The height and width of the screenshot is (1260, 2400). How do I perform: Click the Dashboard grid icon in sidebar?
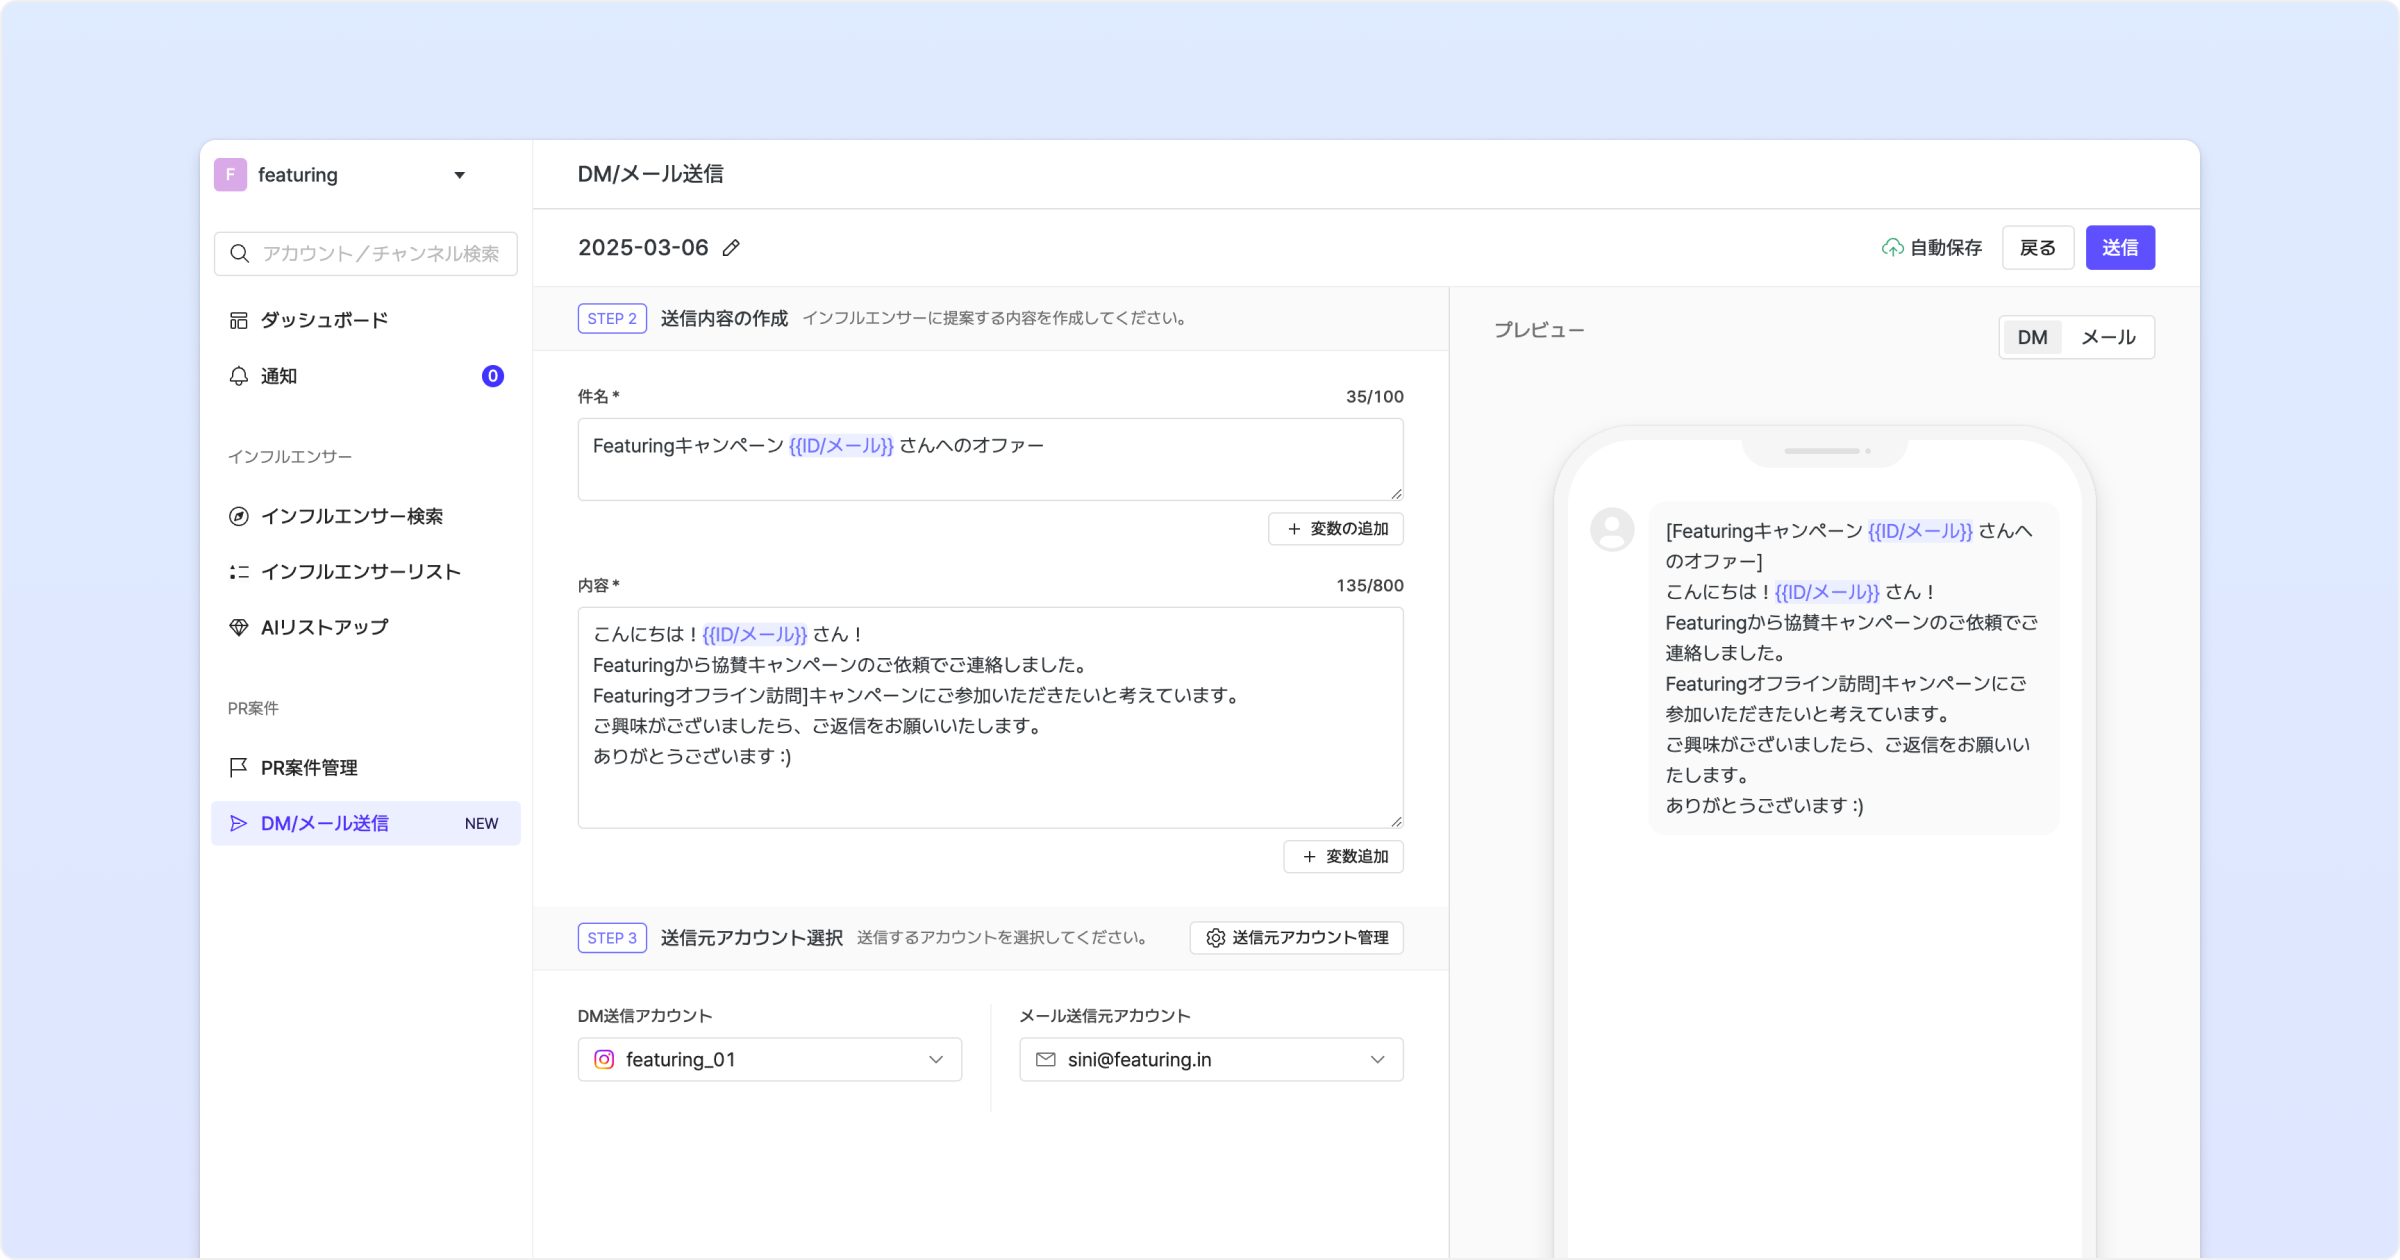[238, 320]
